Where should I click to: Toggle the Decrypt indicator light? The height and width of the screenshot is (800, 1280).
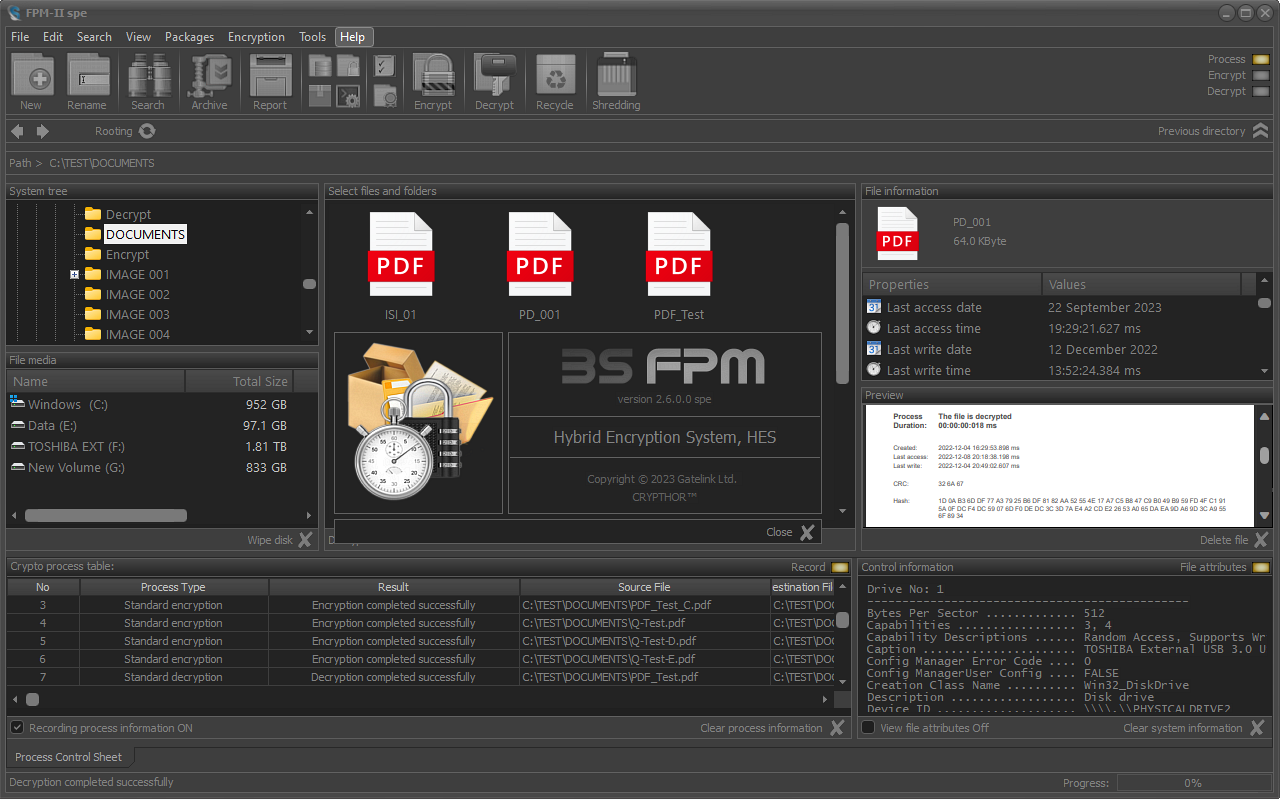(1260, 91)
